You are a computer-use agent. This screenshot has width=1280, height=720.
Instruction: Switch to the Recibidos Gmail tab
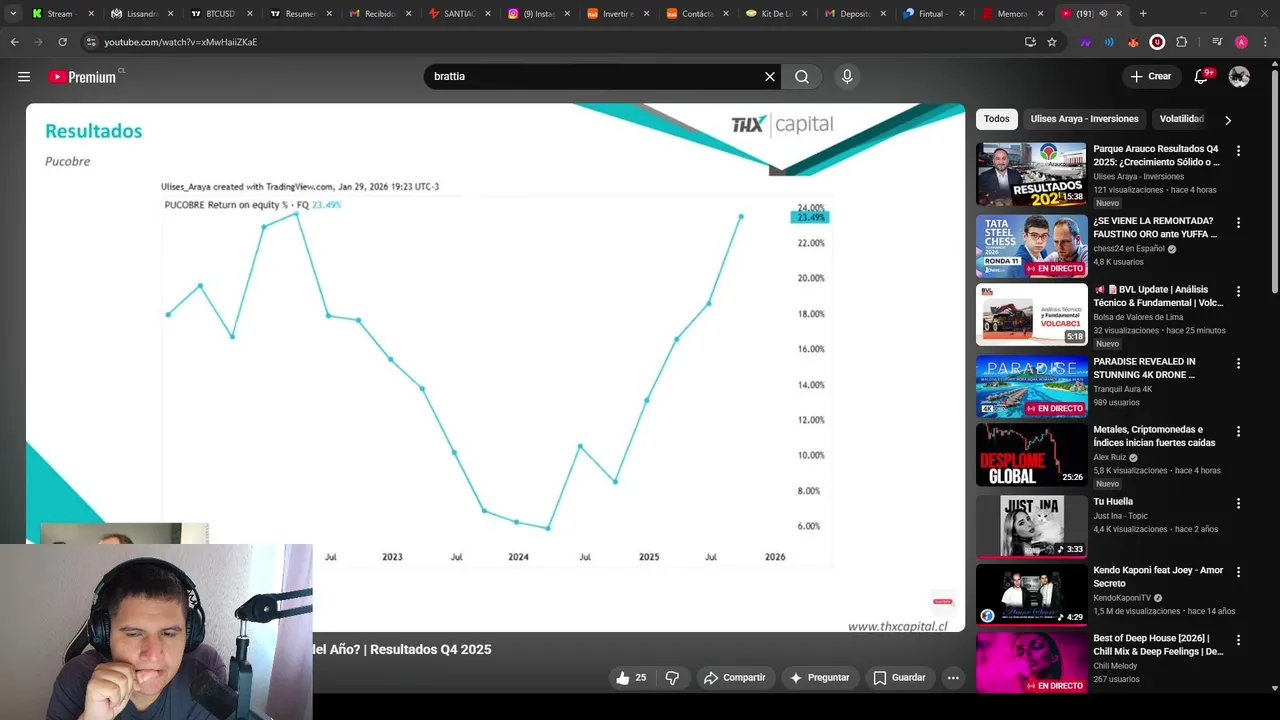(x=379, y=14)
